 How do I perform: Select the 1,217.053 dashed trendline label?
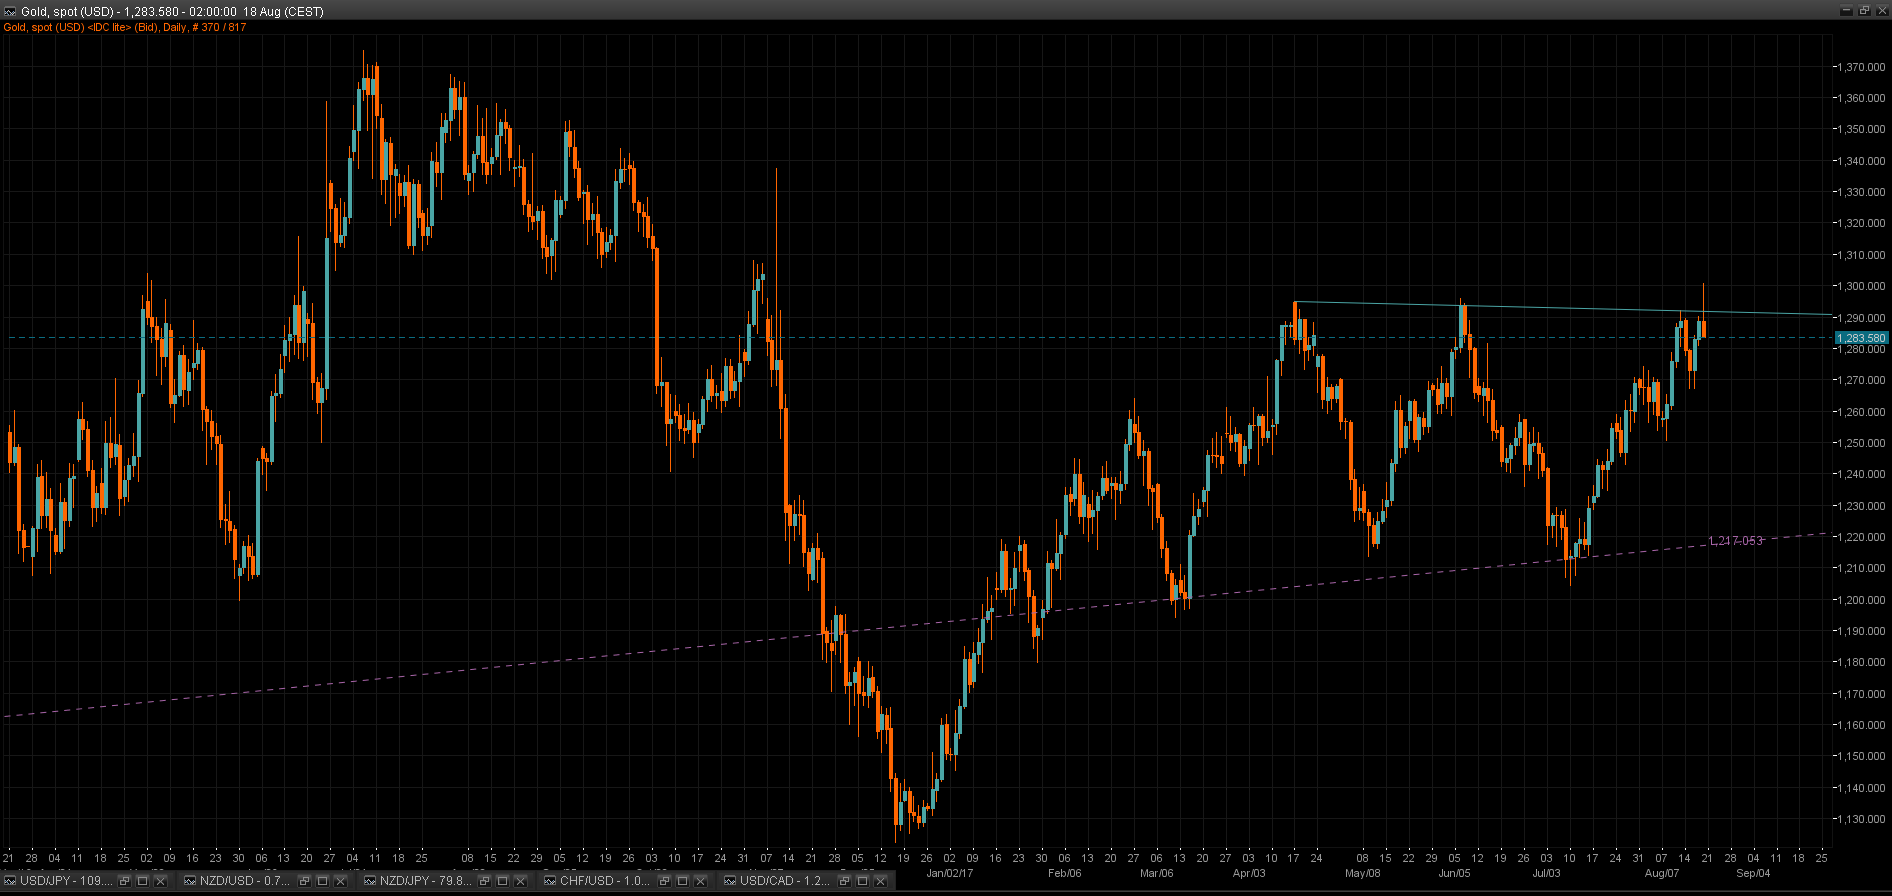1735,541
